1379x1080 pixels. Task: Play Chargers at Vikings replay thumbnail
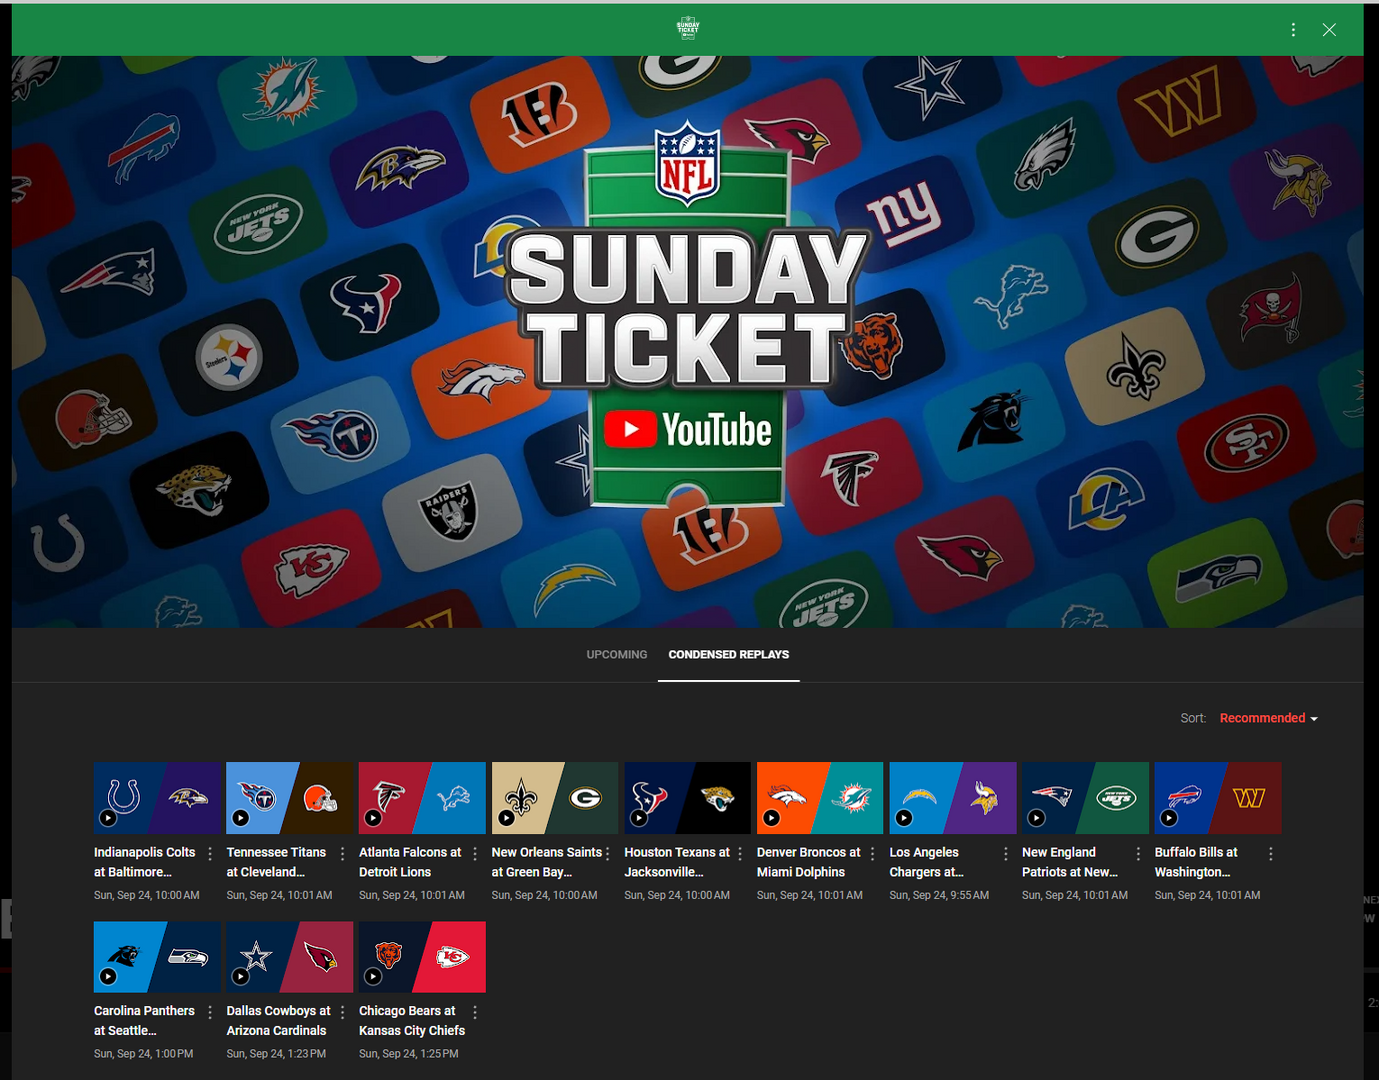coord(953,798)
